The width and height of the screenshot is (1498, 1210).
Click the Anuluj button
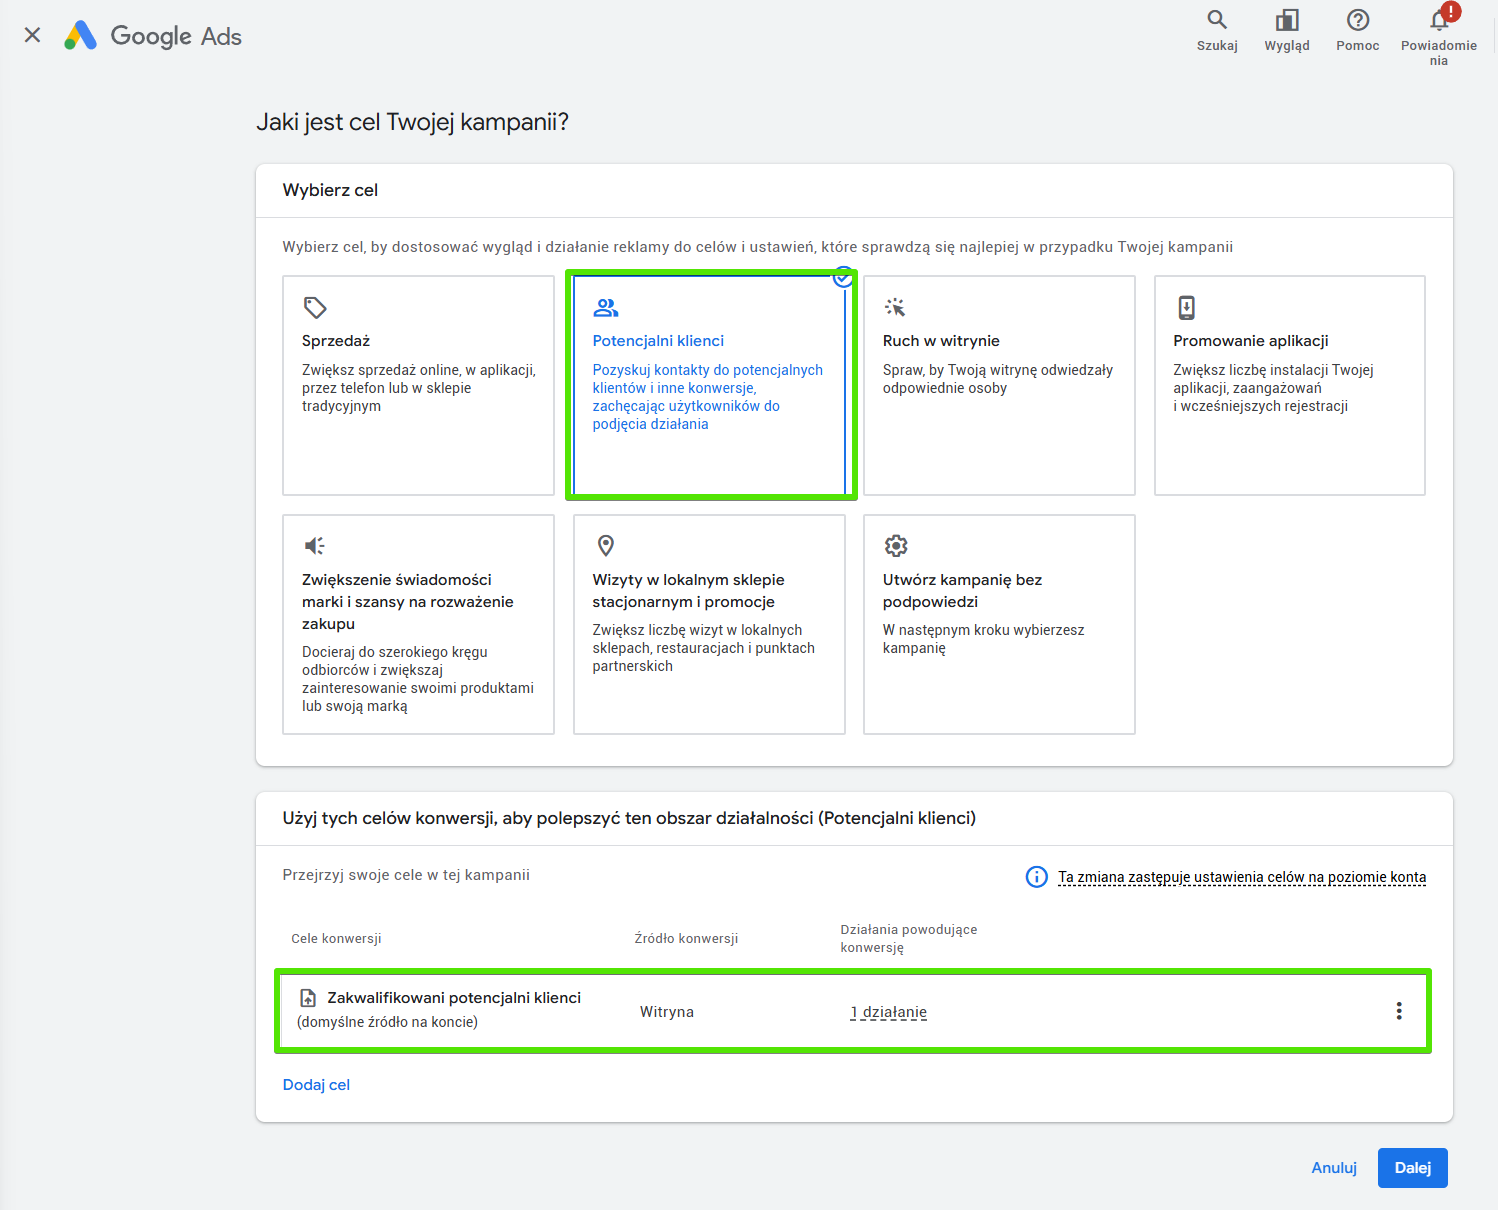coord(1333,1168)
